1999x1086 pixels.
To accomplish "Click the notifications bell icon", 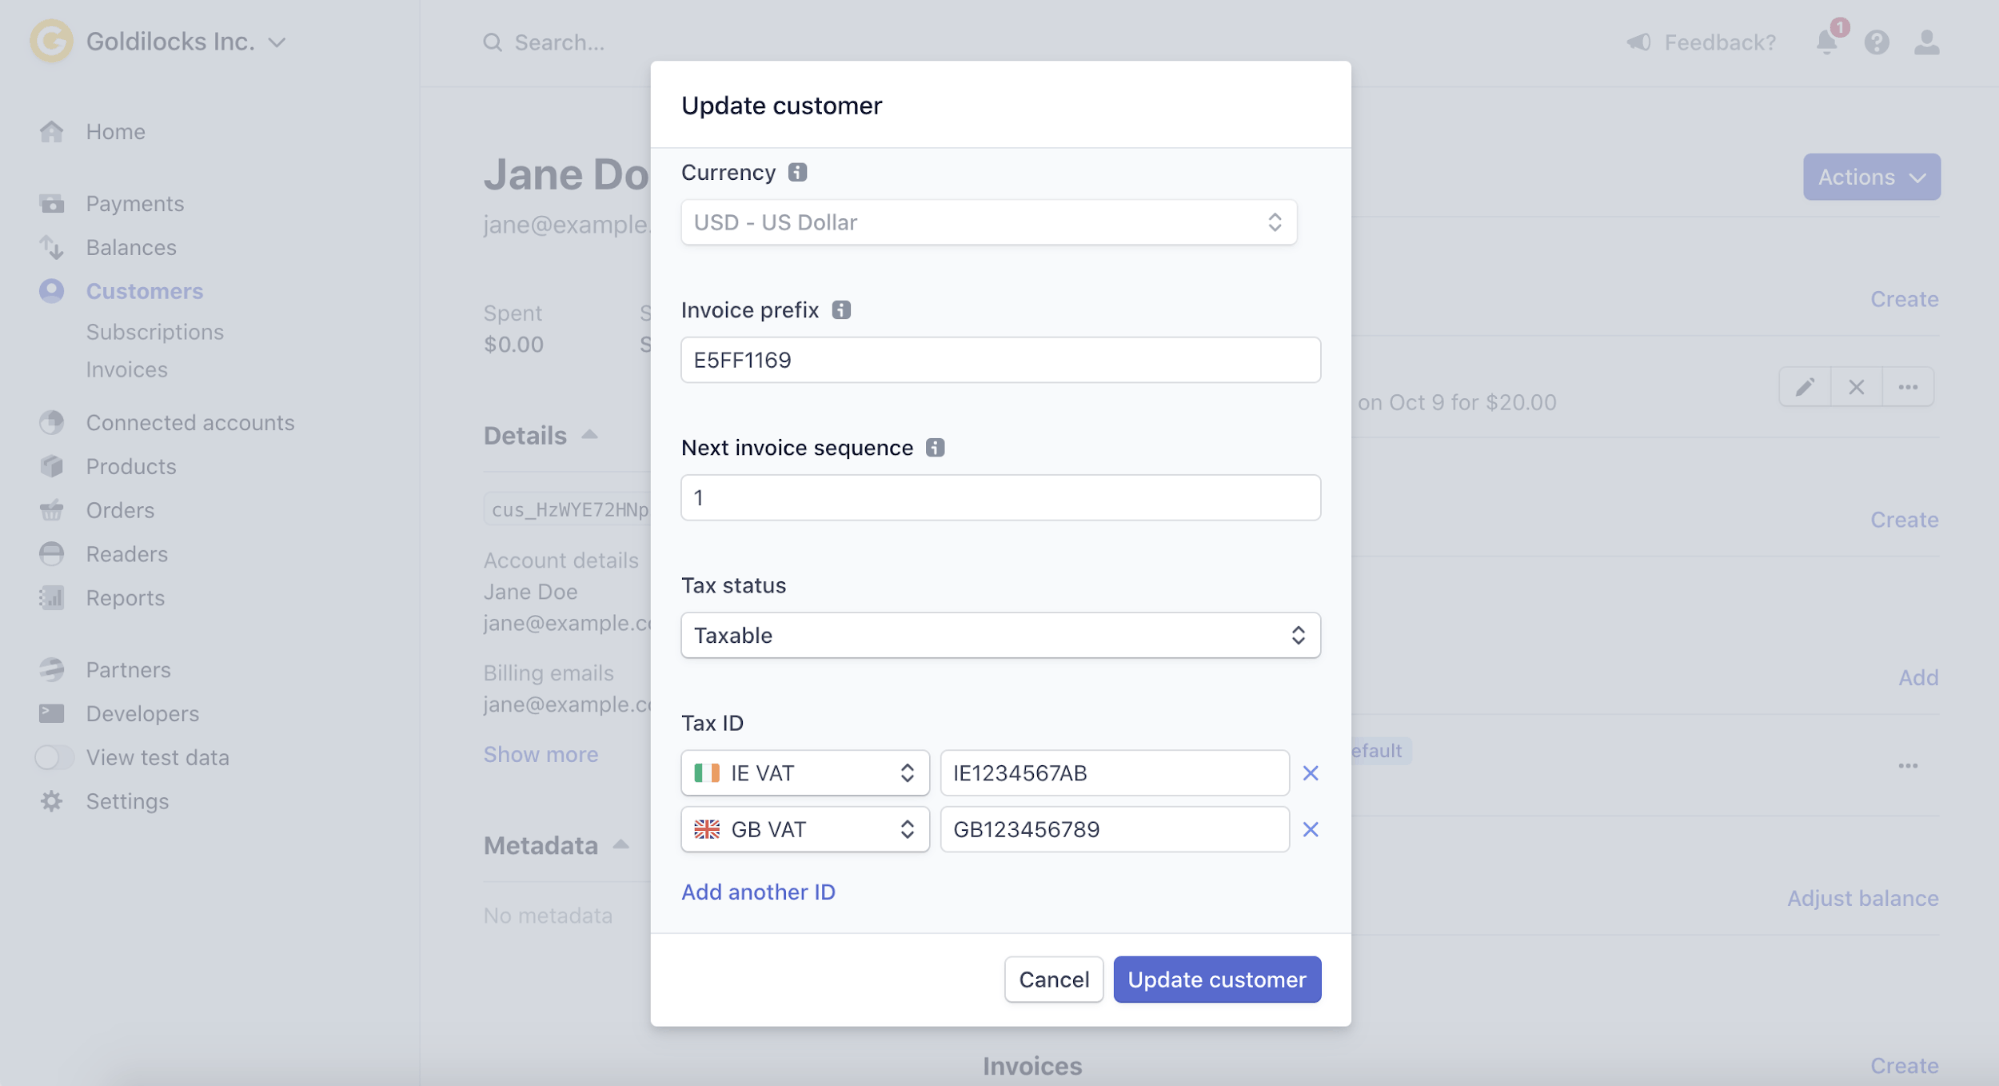I will tap(1827, 42).
